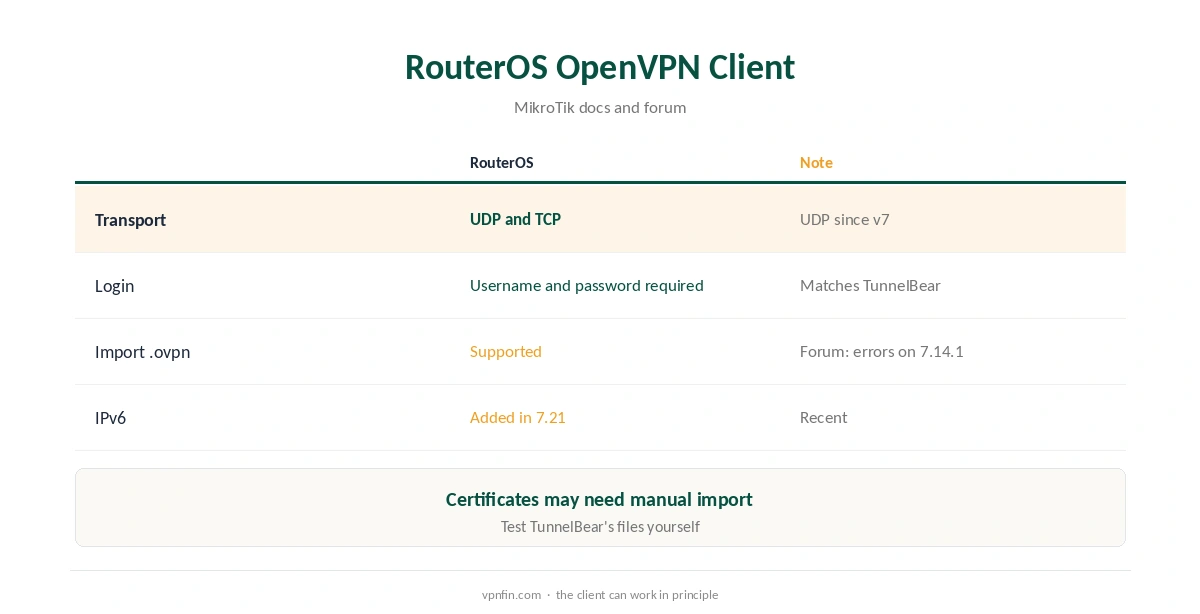Select "Test TunnelBear's files yourself" text

click(x=600, y=526)
